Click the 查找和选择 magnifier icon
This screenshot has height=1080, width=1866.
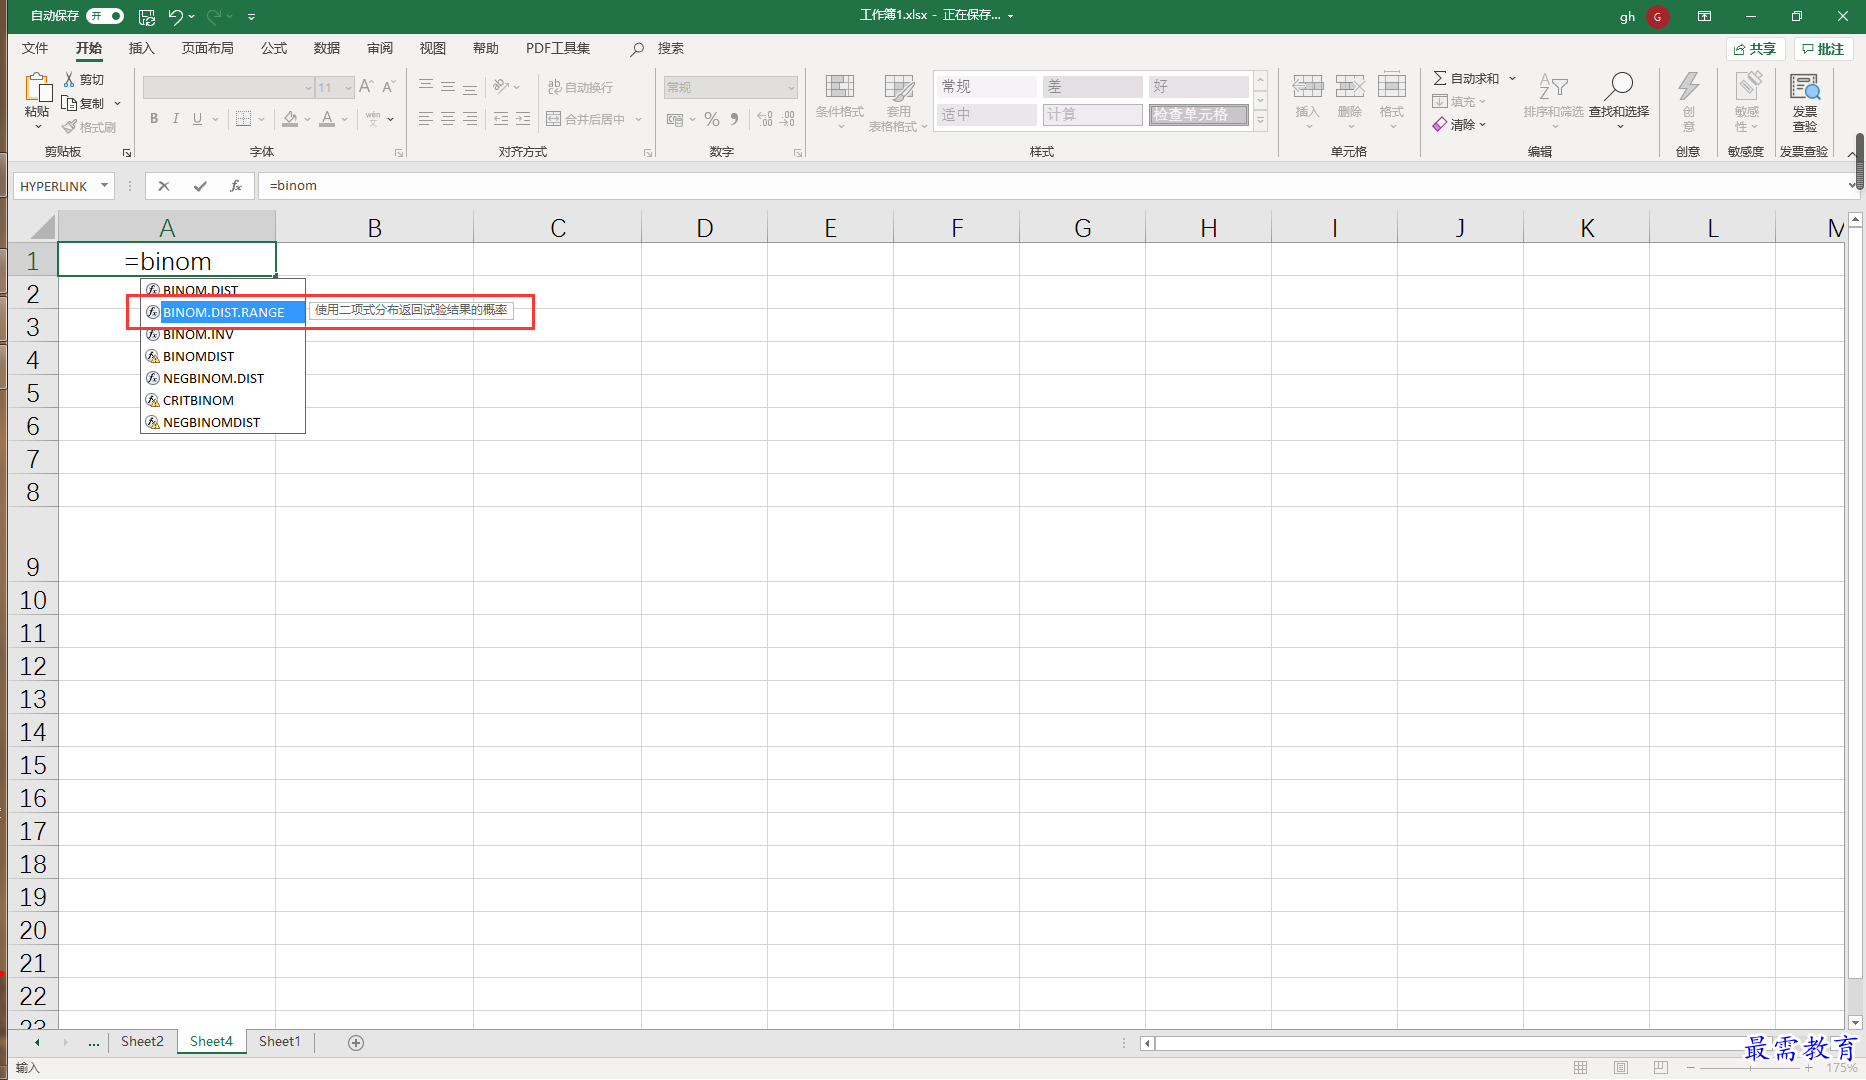tap(1618, 86)
